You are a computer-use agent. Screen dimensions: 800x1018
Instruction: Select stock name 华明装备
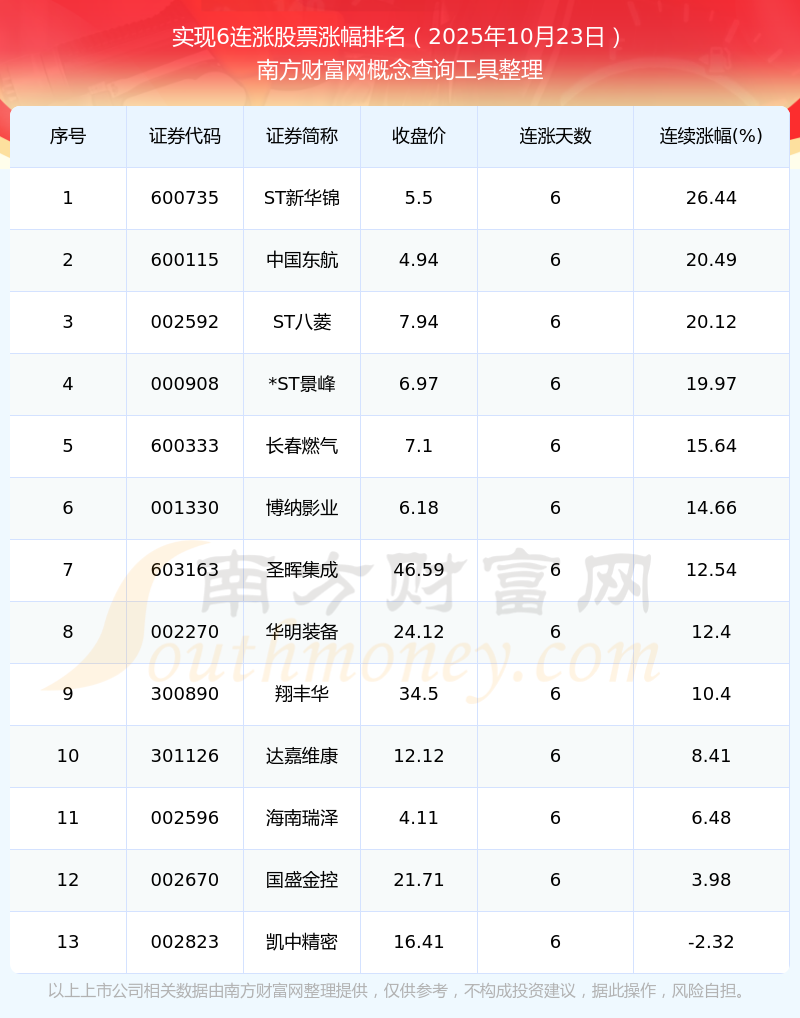(302, 632)
